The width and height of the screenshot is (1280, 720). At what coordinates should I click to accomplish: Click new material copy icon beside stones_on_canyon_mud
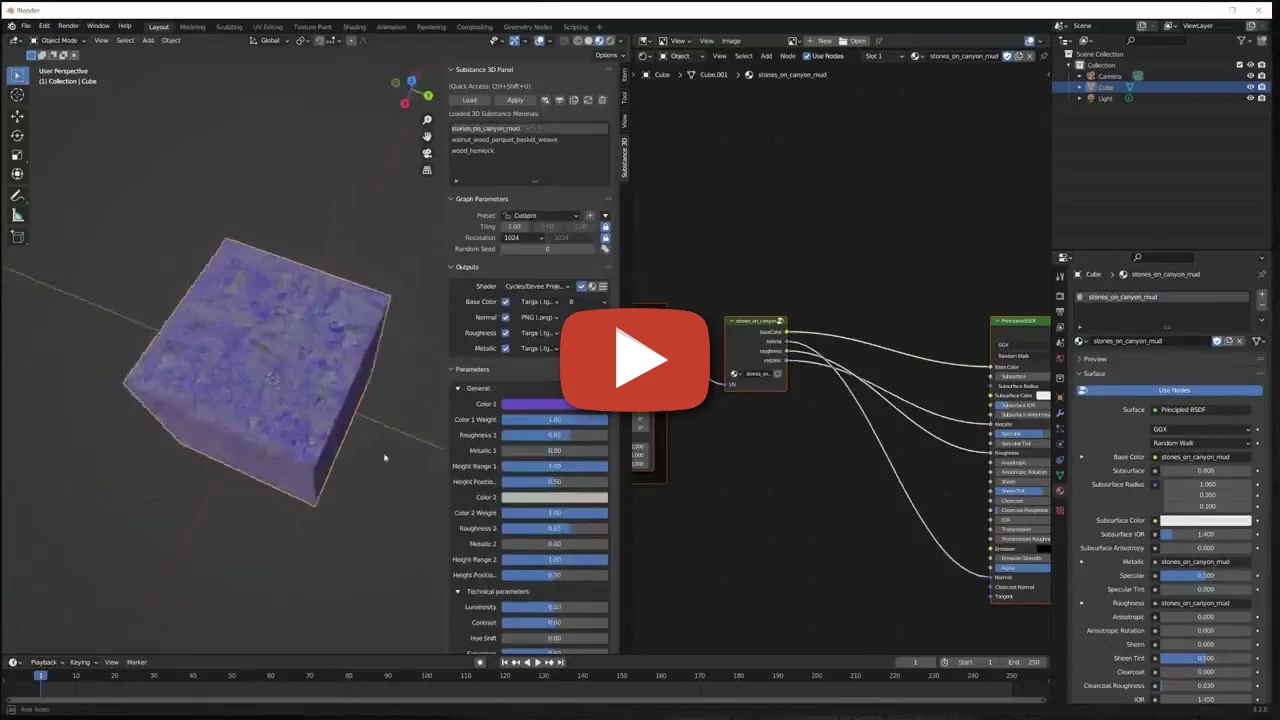(x=1229, y=341)
